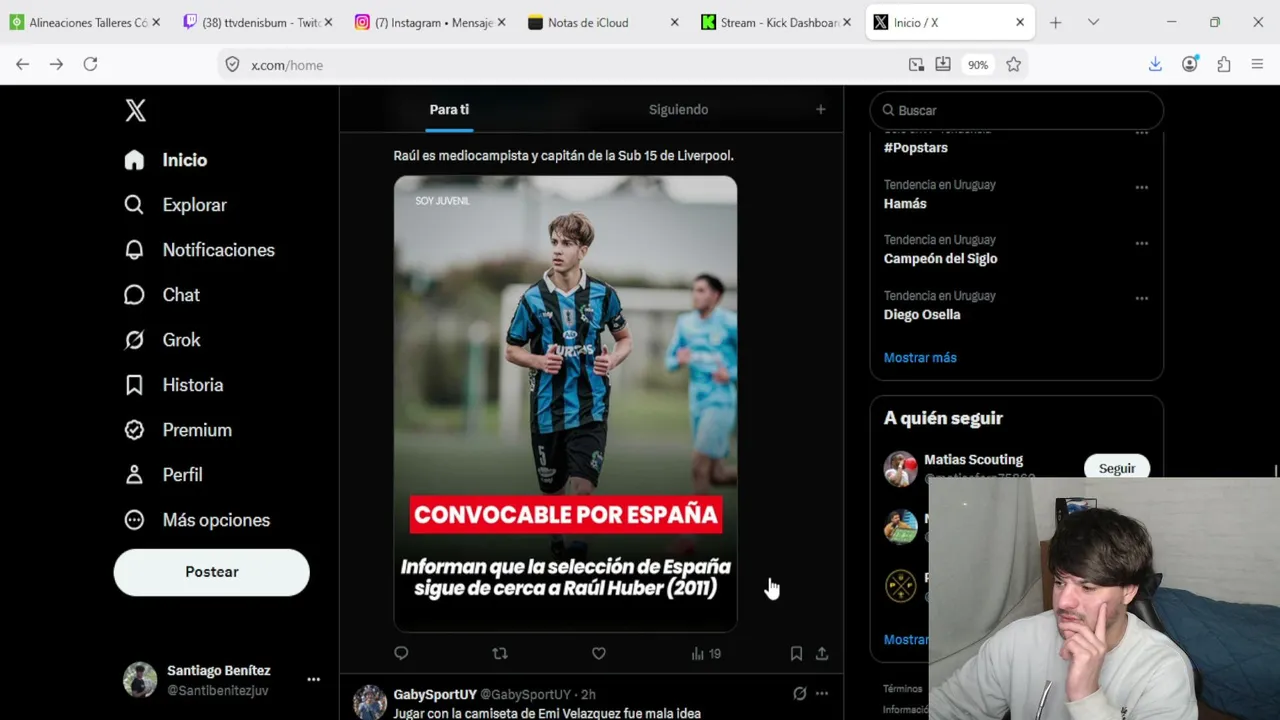
Task: Bookmark this page with star icon
Action: 1014,64
